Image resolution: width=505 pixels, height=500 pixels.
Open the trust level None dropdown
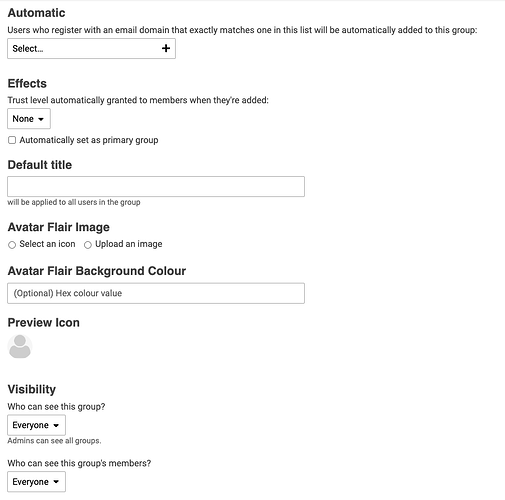click(x=29, y=119)
